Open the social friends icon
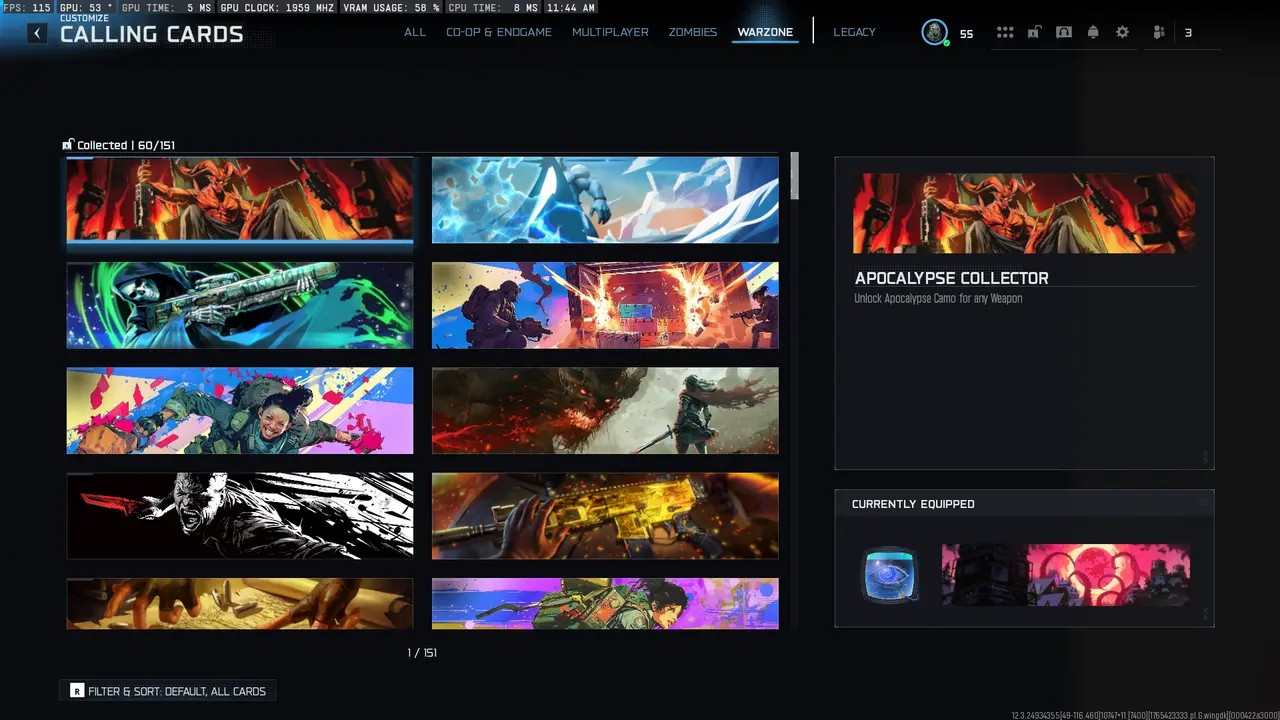 pos(1159,32)
